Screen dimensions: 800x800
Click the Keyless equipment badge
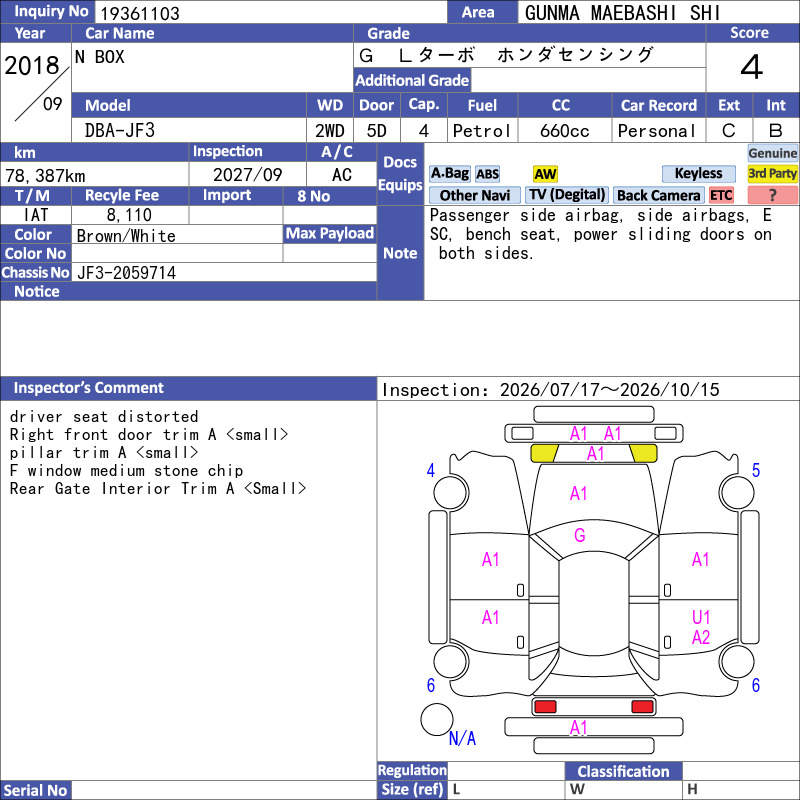tap(698, 173)
